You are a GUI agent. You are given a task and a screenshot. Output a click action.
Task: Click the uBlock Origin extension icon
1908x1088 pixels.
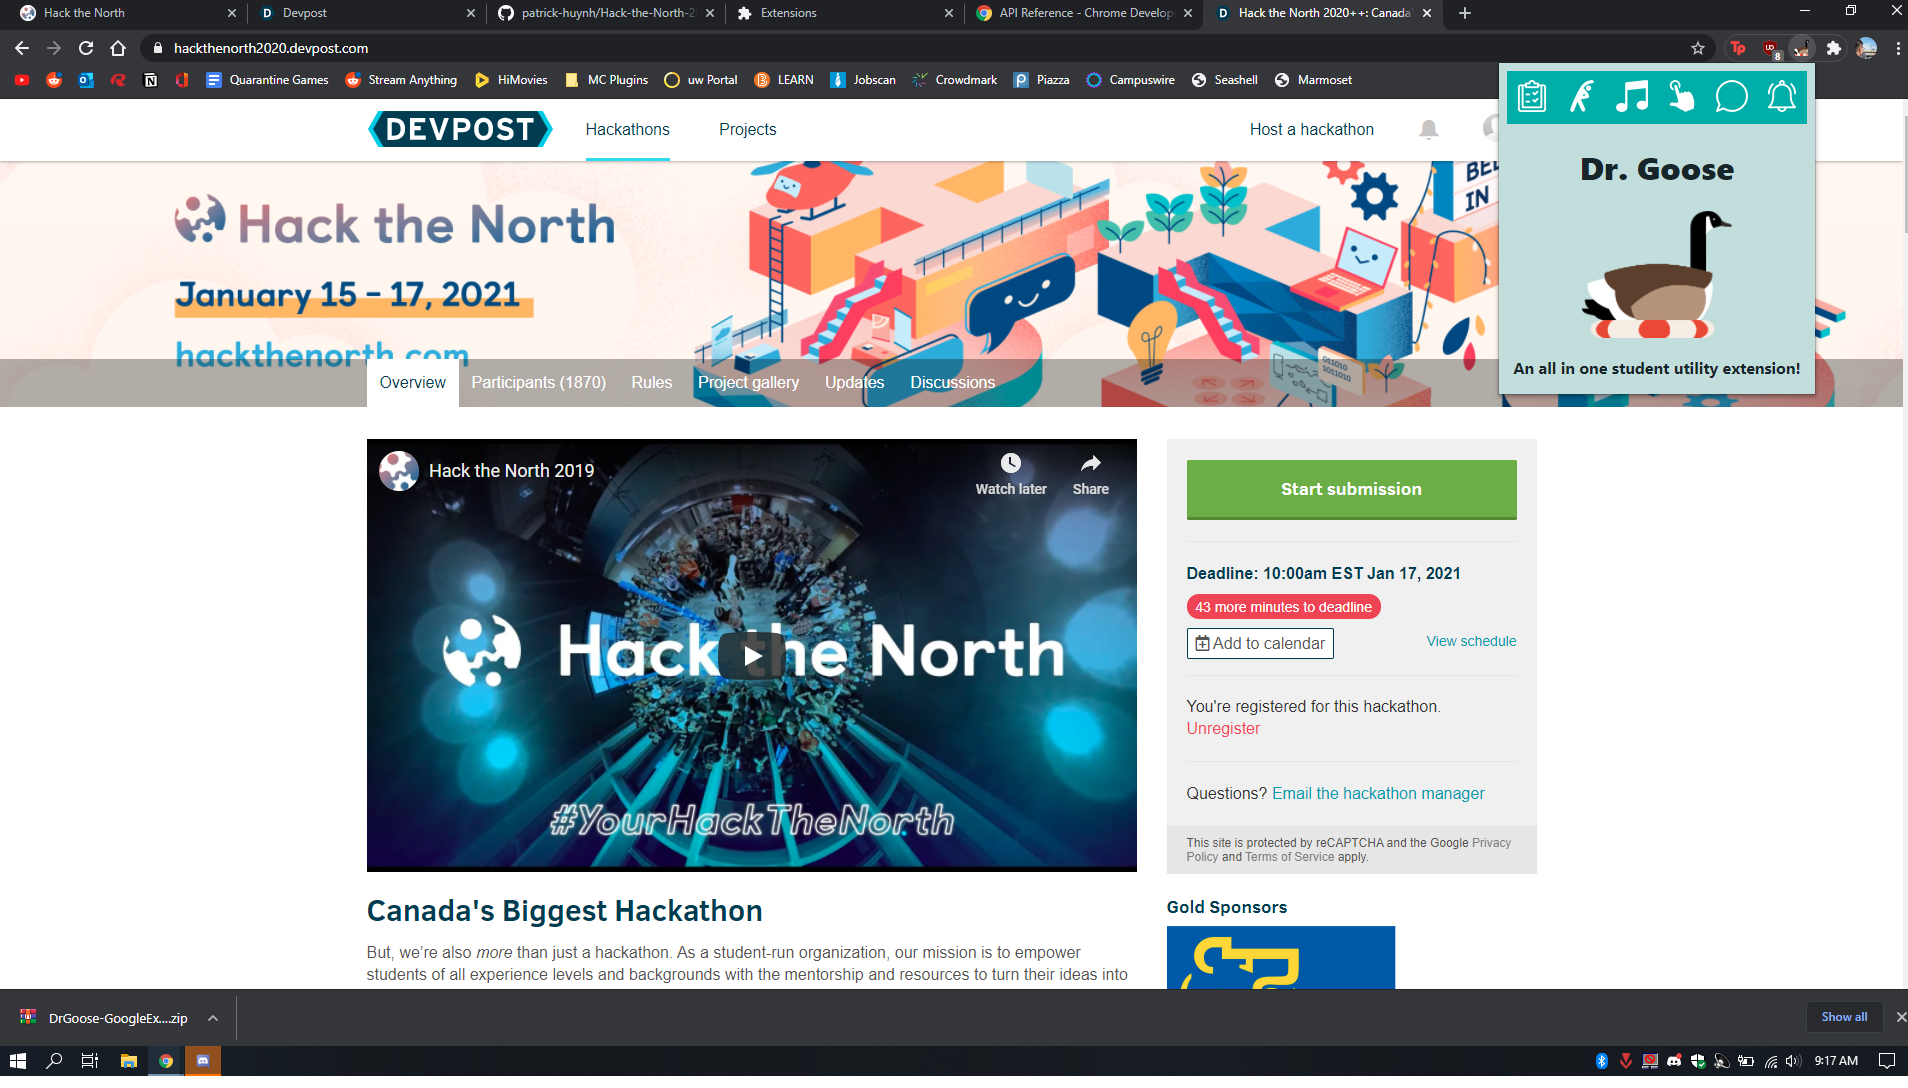[x=1771, y=48]
